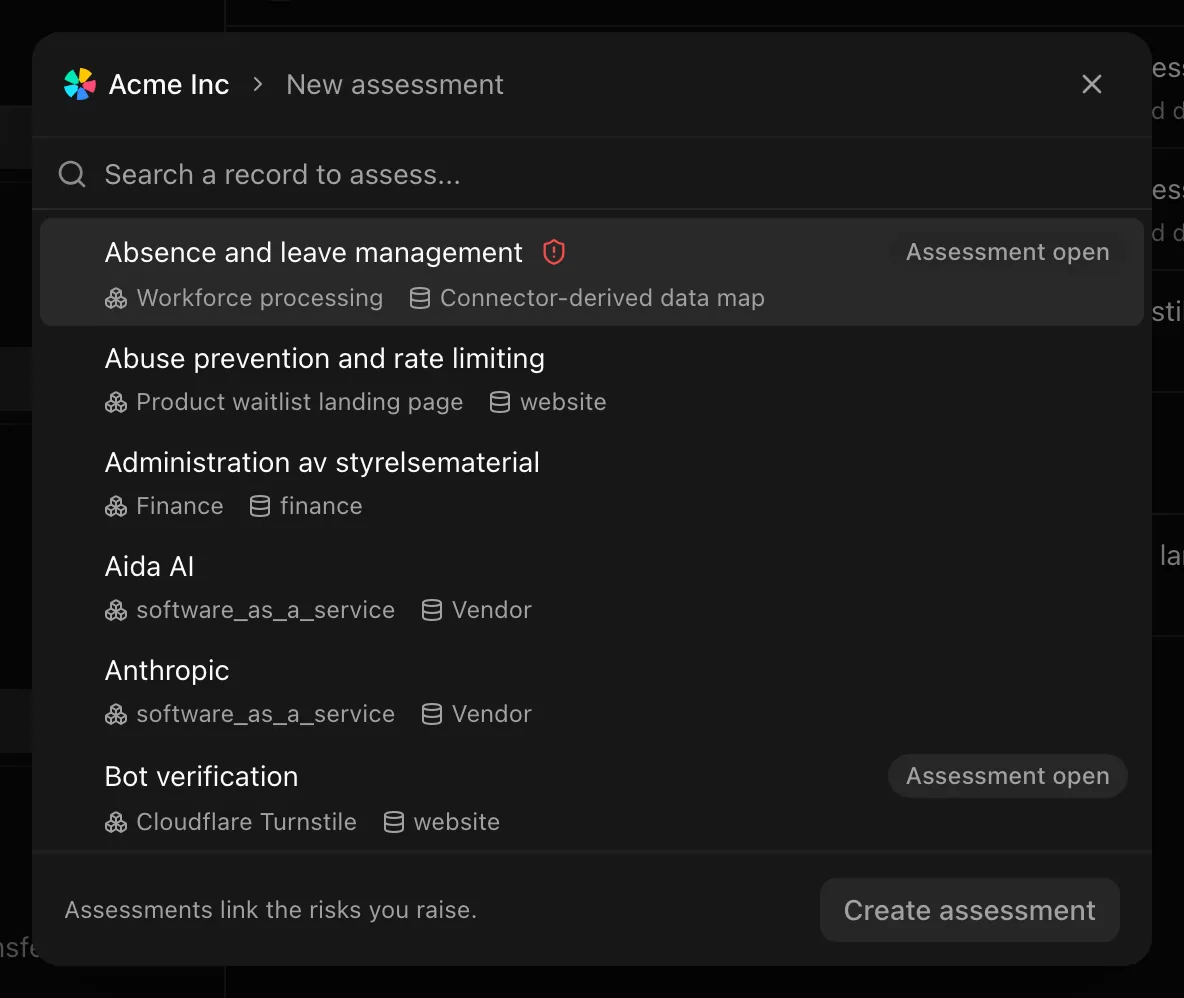Click the cubes icon beside Workforce processing
This screenshot has width=1184, height=998.
[x=116, y=298]
